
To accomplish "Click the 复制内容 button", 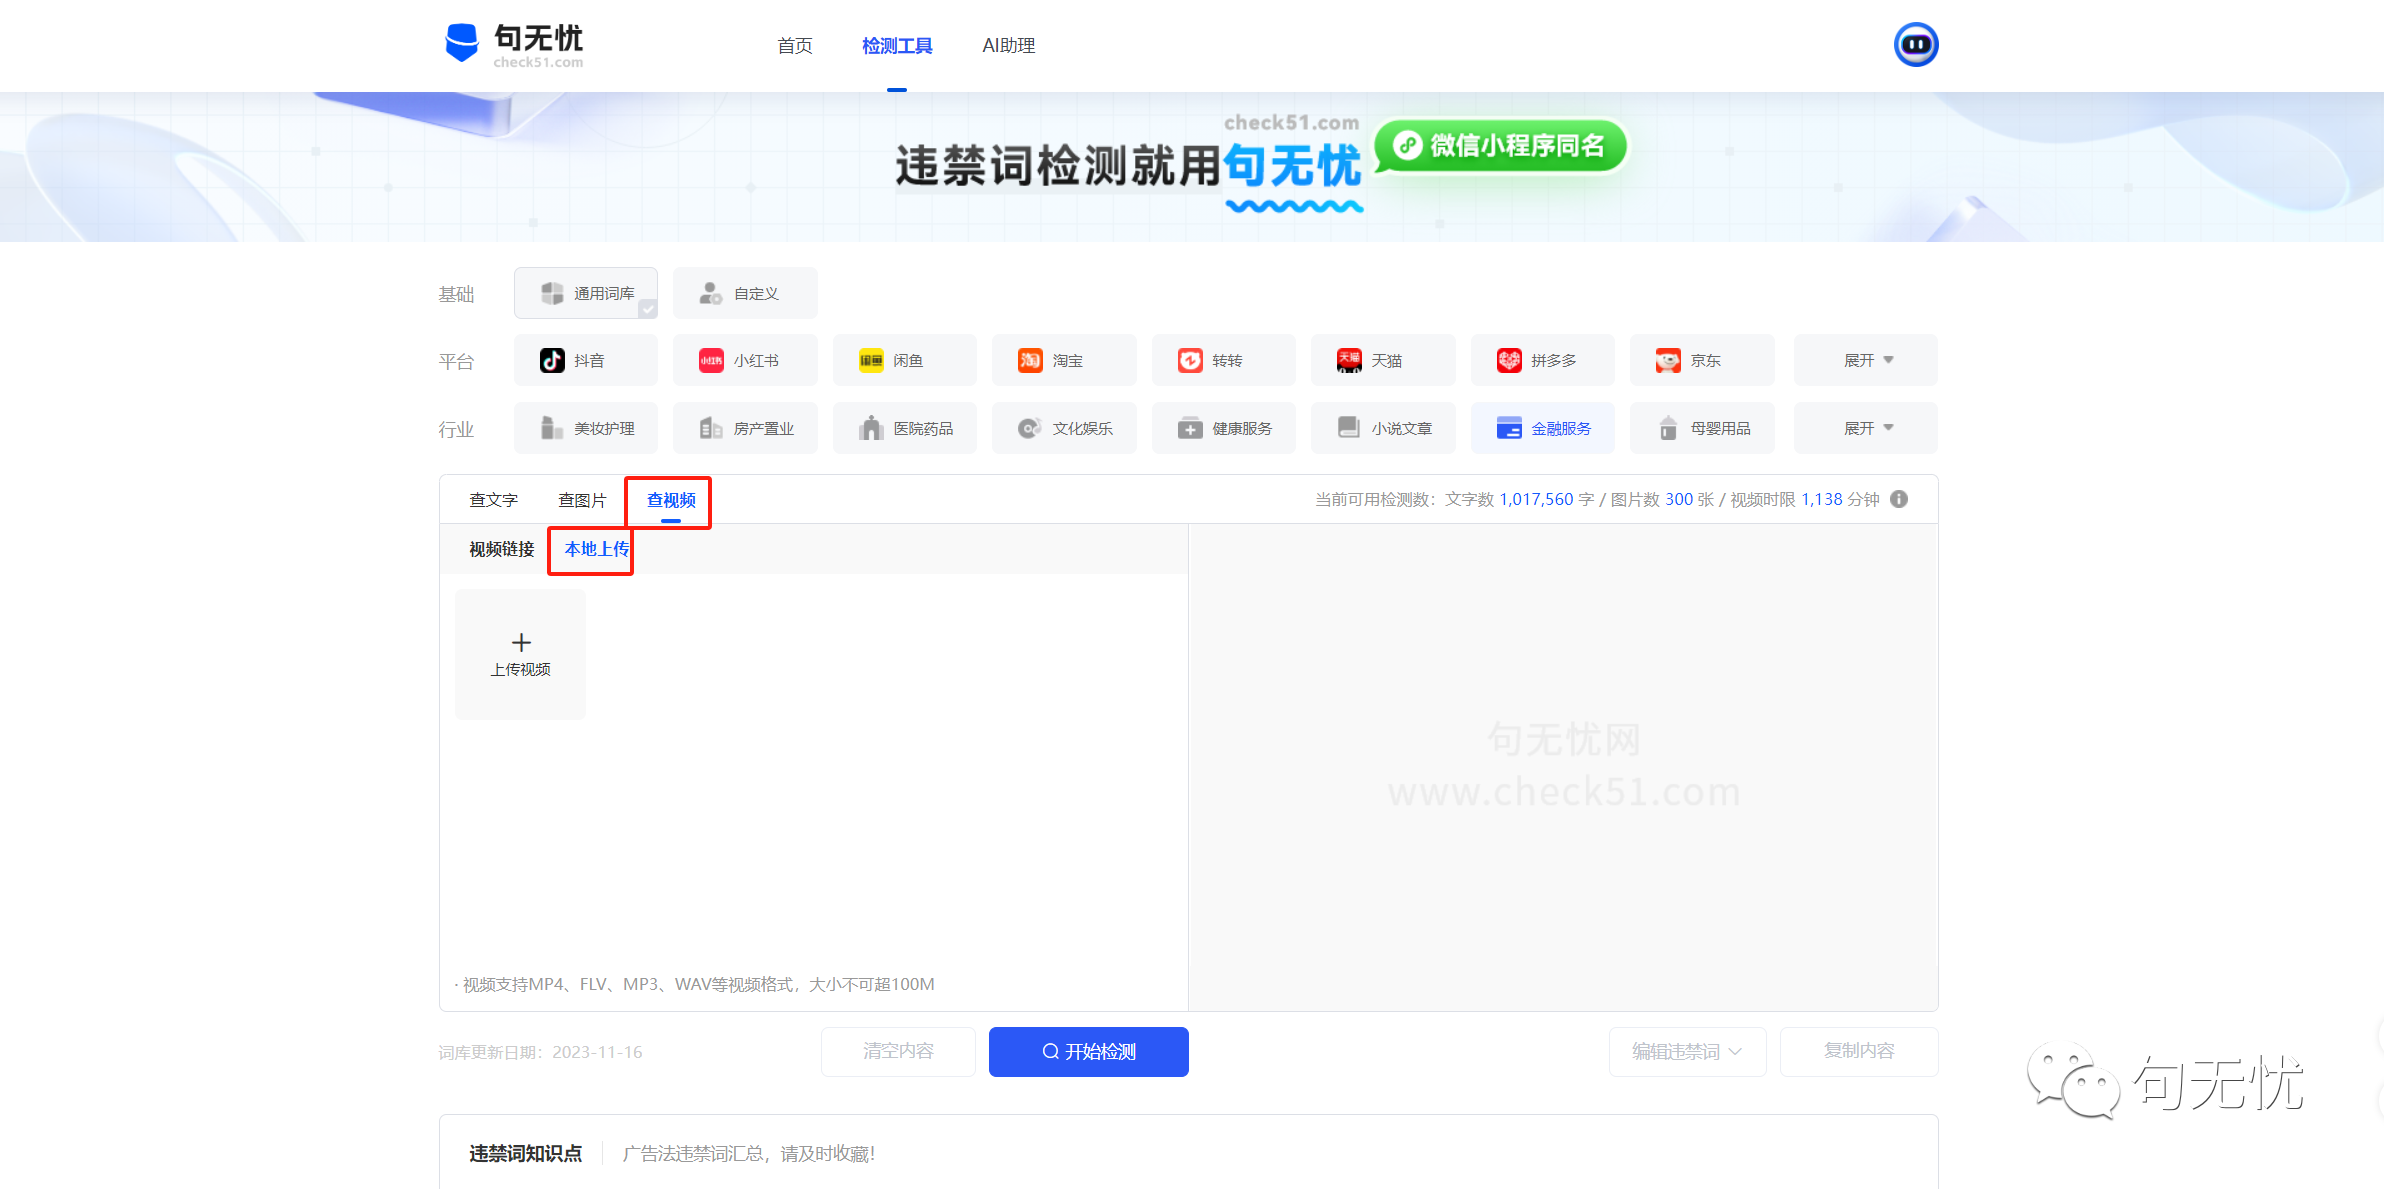I will [1859, 1051].
